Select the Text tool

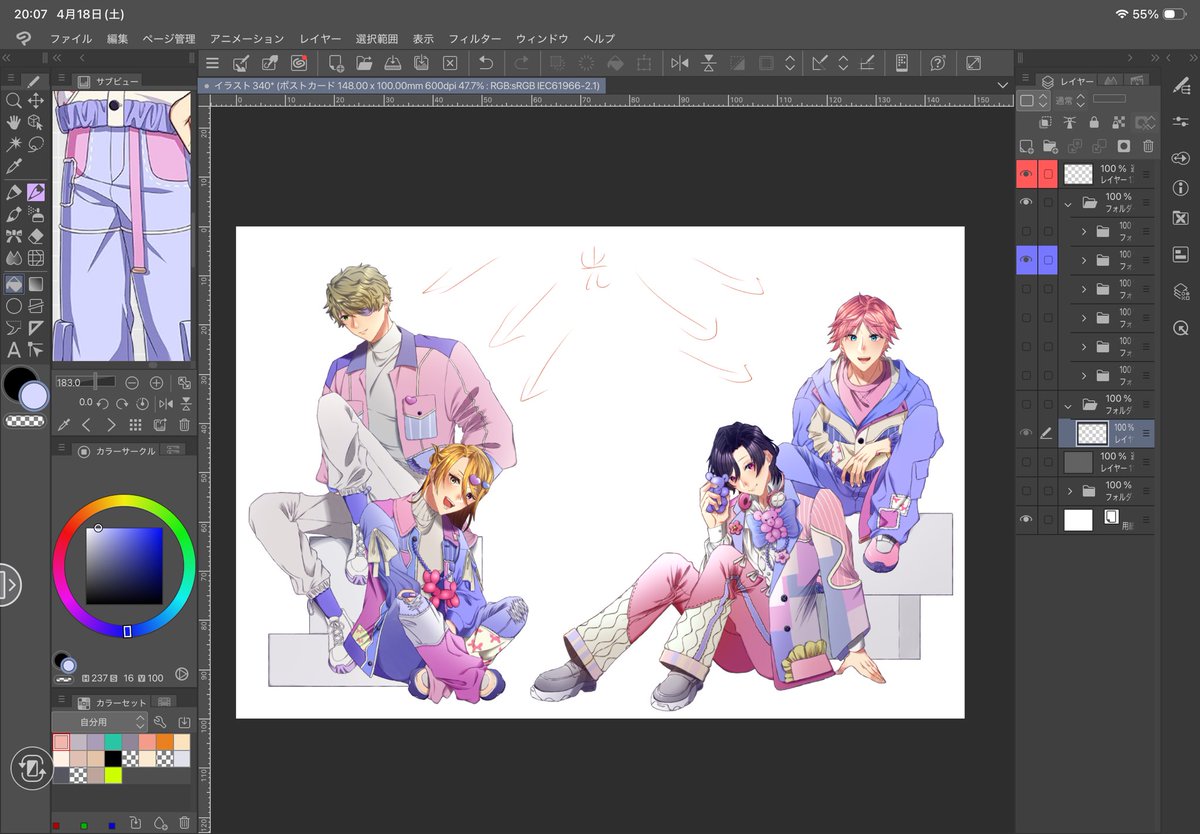tap(15, 348)
